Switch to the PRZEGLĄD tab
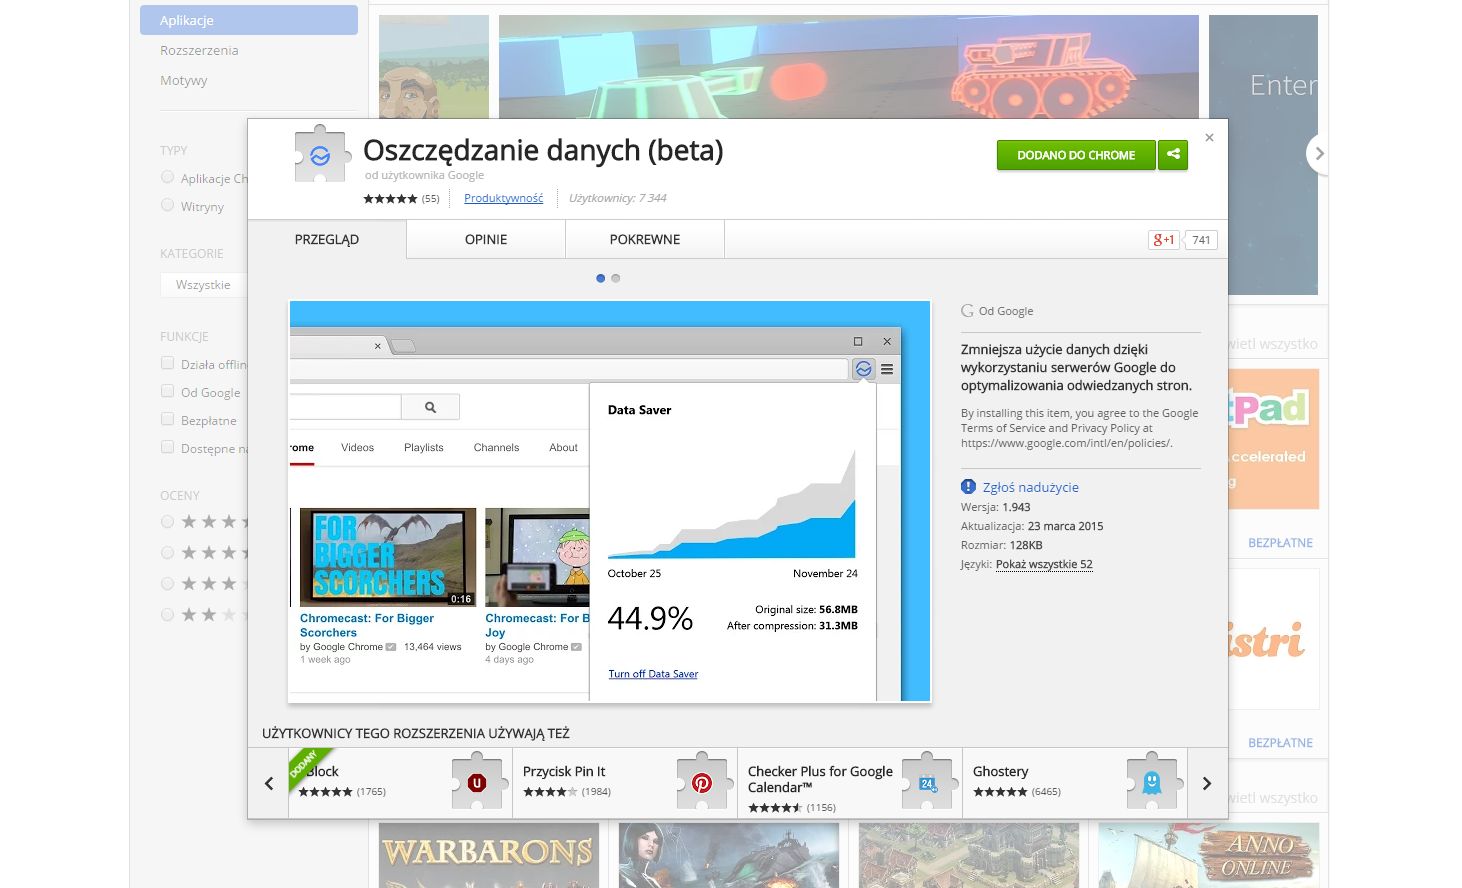The width and height of the screenshot is (1462, 888). tap(327, 240)
